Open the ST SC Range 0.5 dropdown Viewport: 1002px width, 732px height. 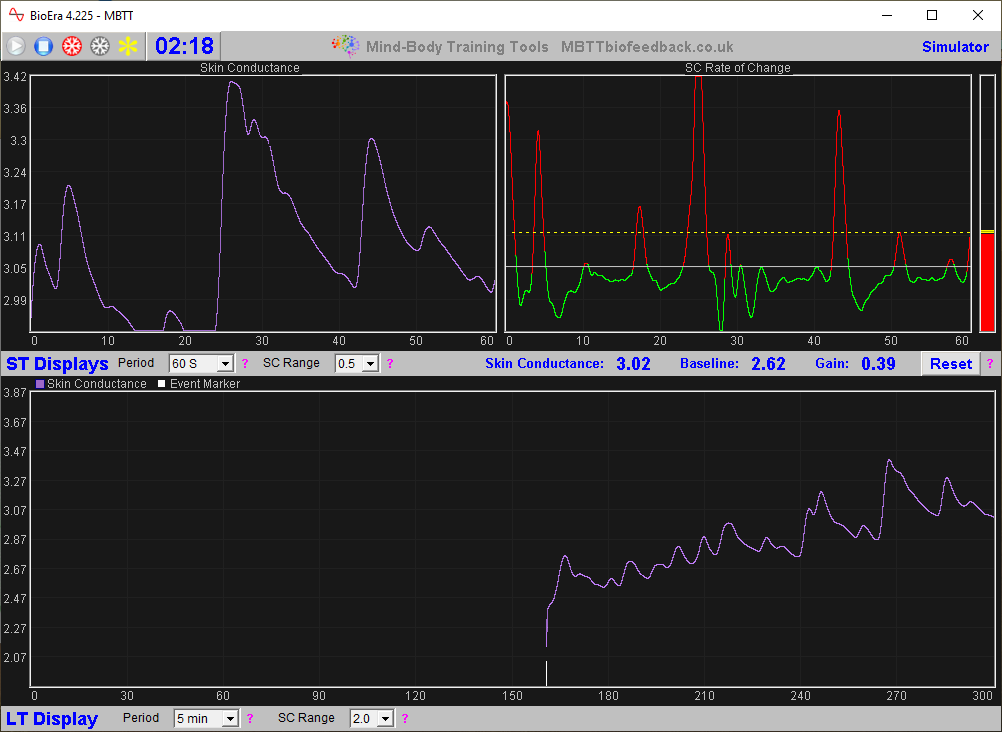[x=370, y=364]
